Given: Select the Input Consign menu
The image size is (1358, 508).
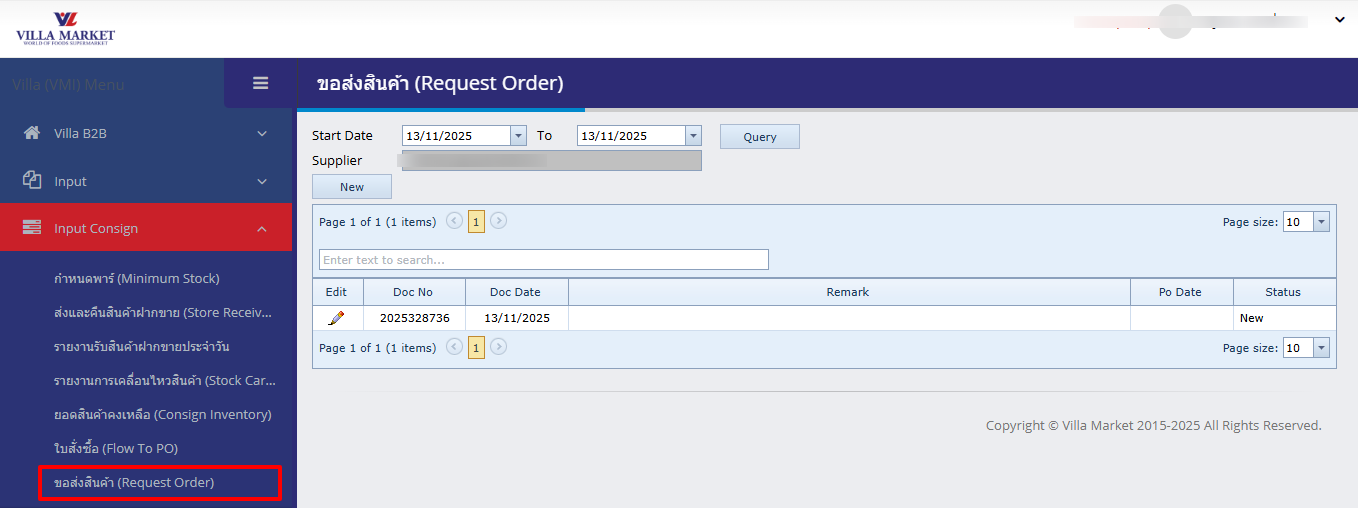Looking at the screenshot, I should 146,228.
